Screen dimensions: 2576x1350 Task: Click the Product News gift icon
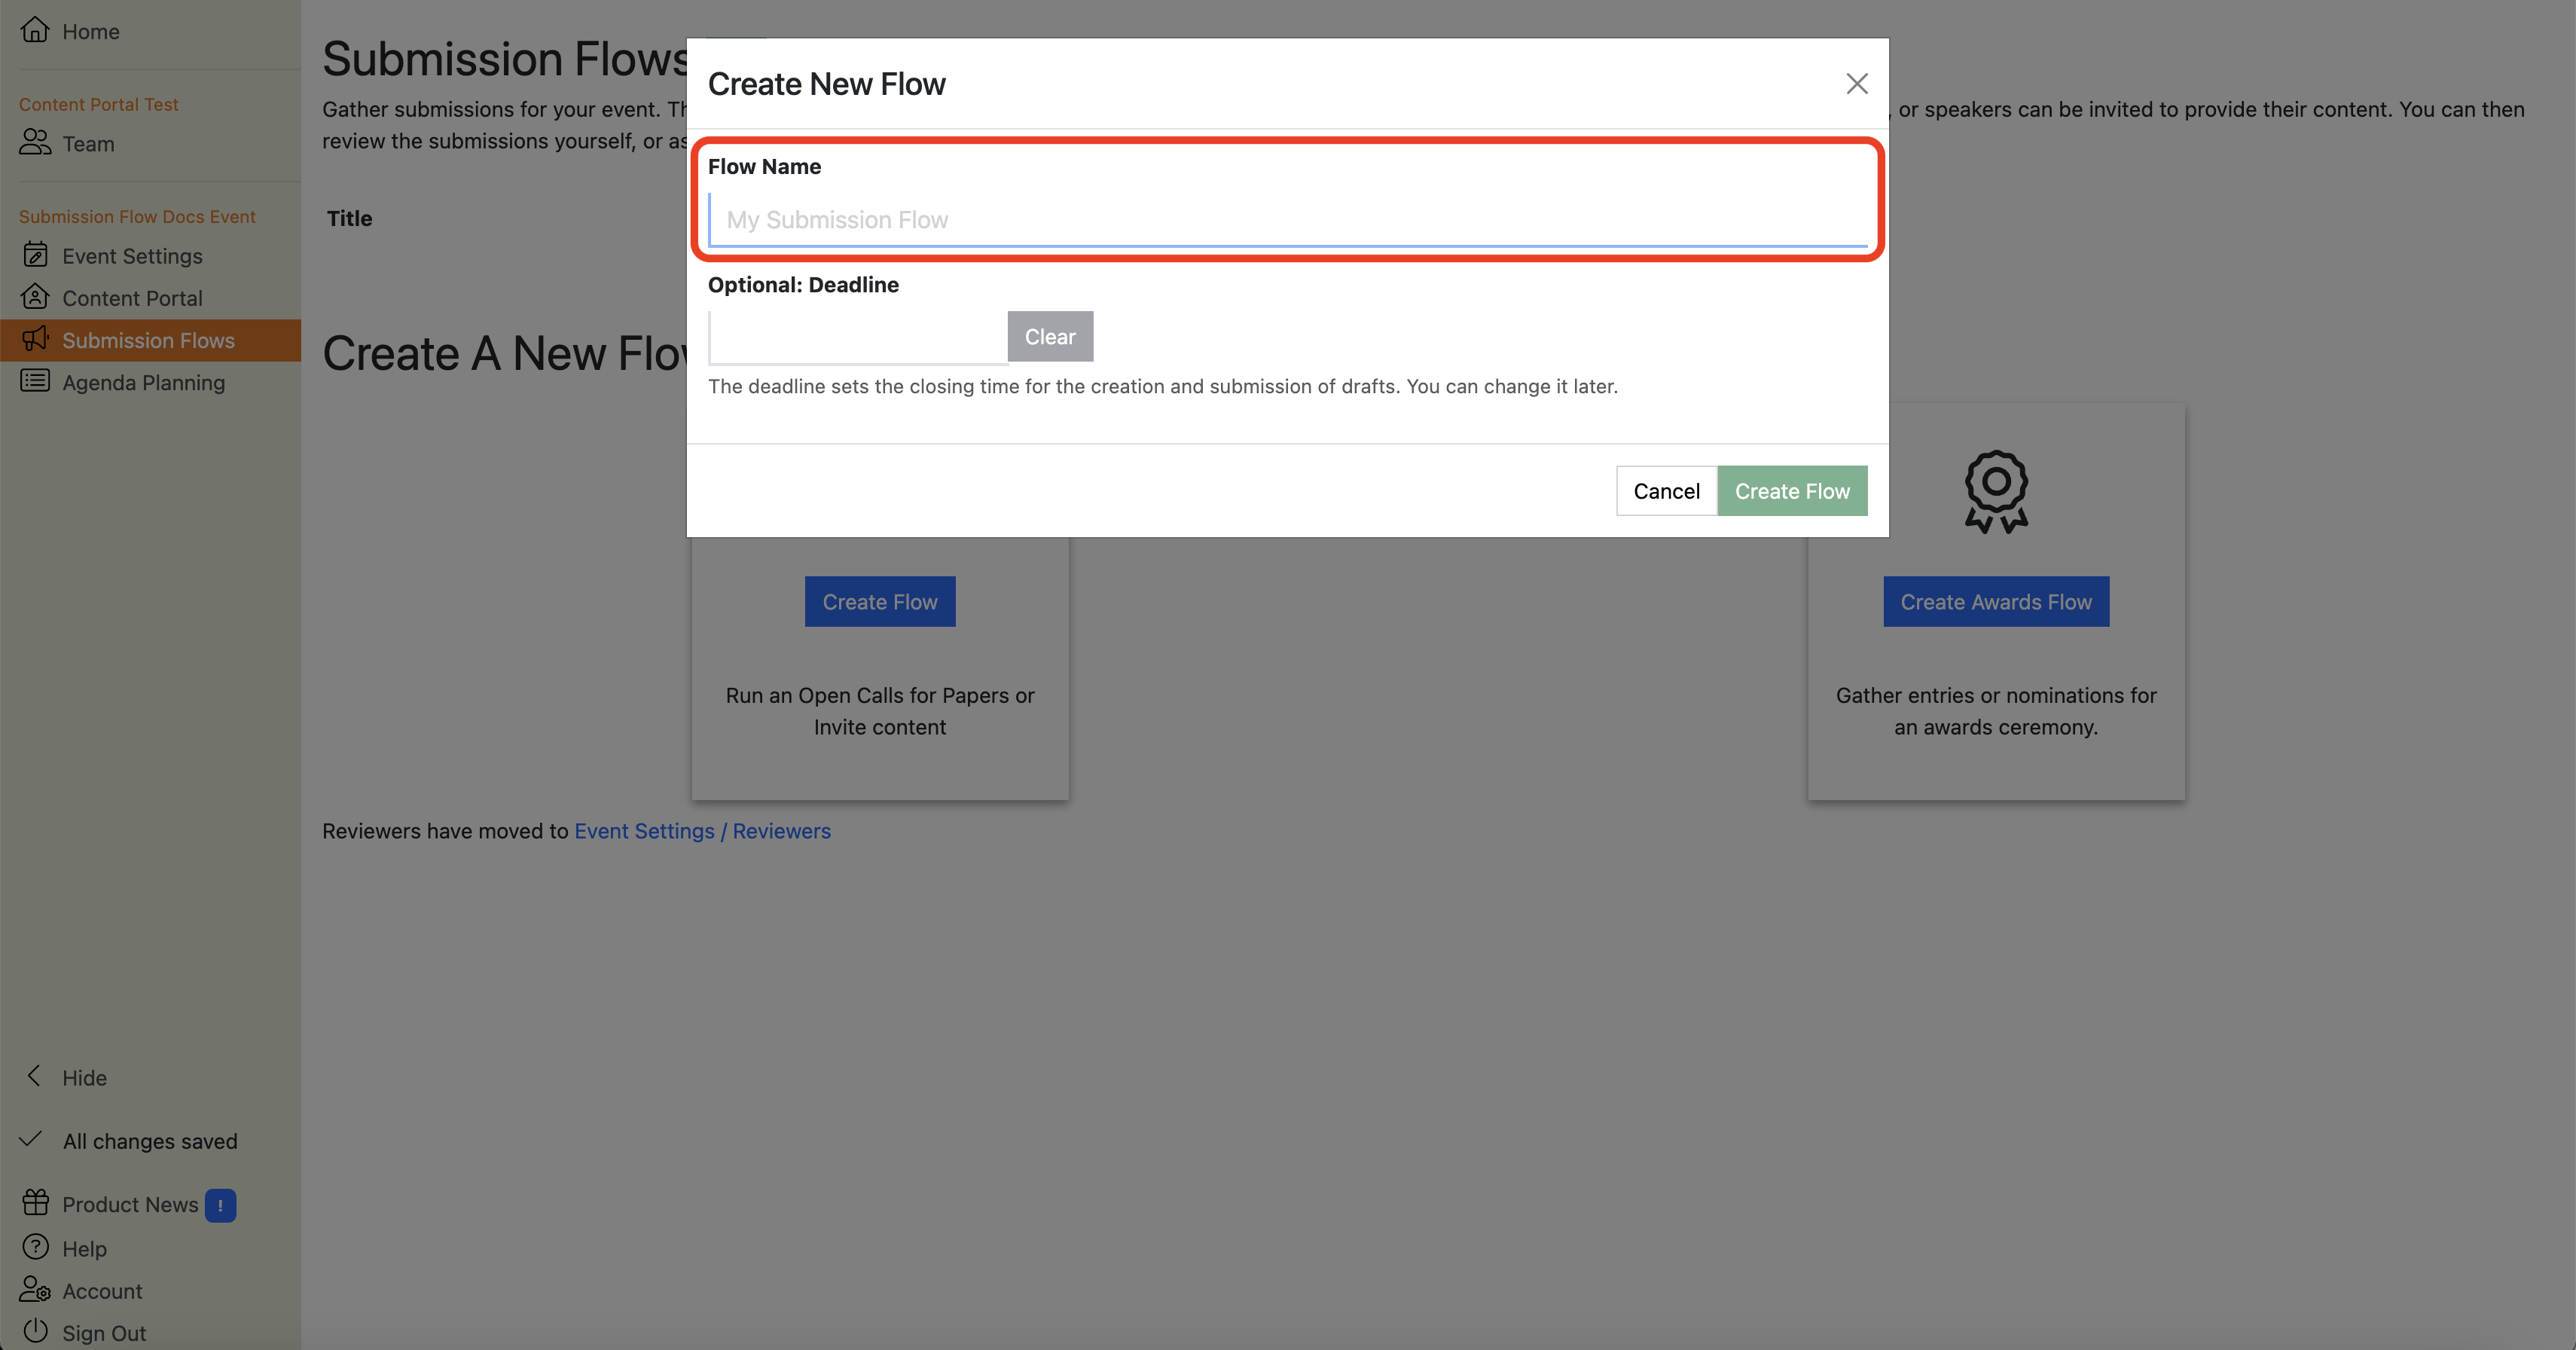click(x=35, y=1203)
